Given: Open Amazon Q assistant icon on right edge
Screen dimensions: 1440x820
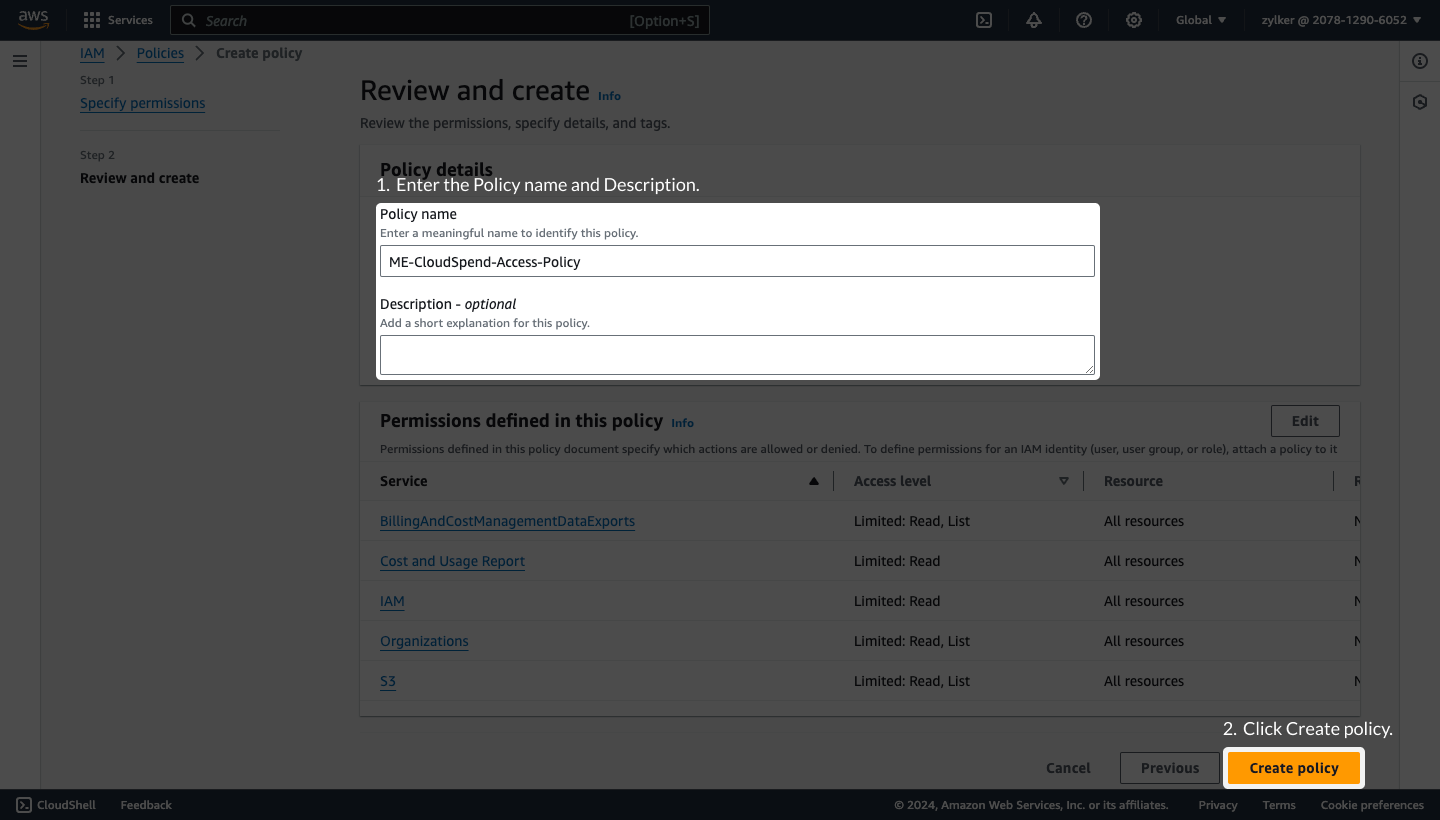Looking at the screenshot, I should coord(1419,101).
